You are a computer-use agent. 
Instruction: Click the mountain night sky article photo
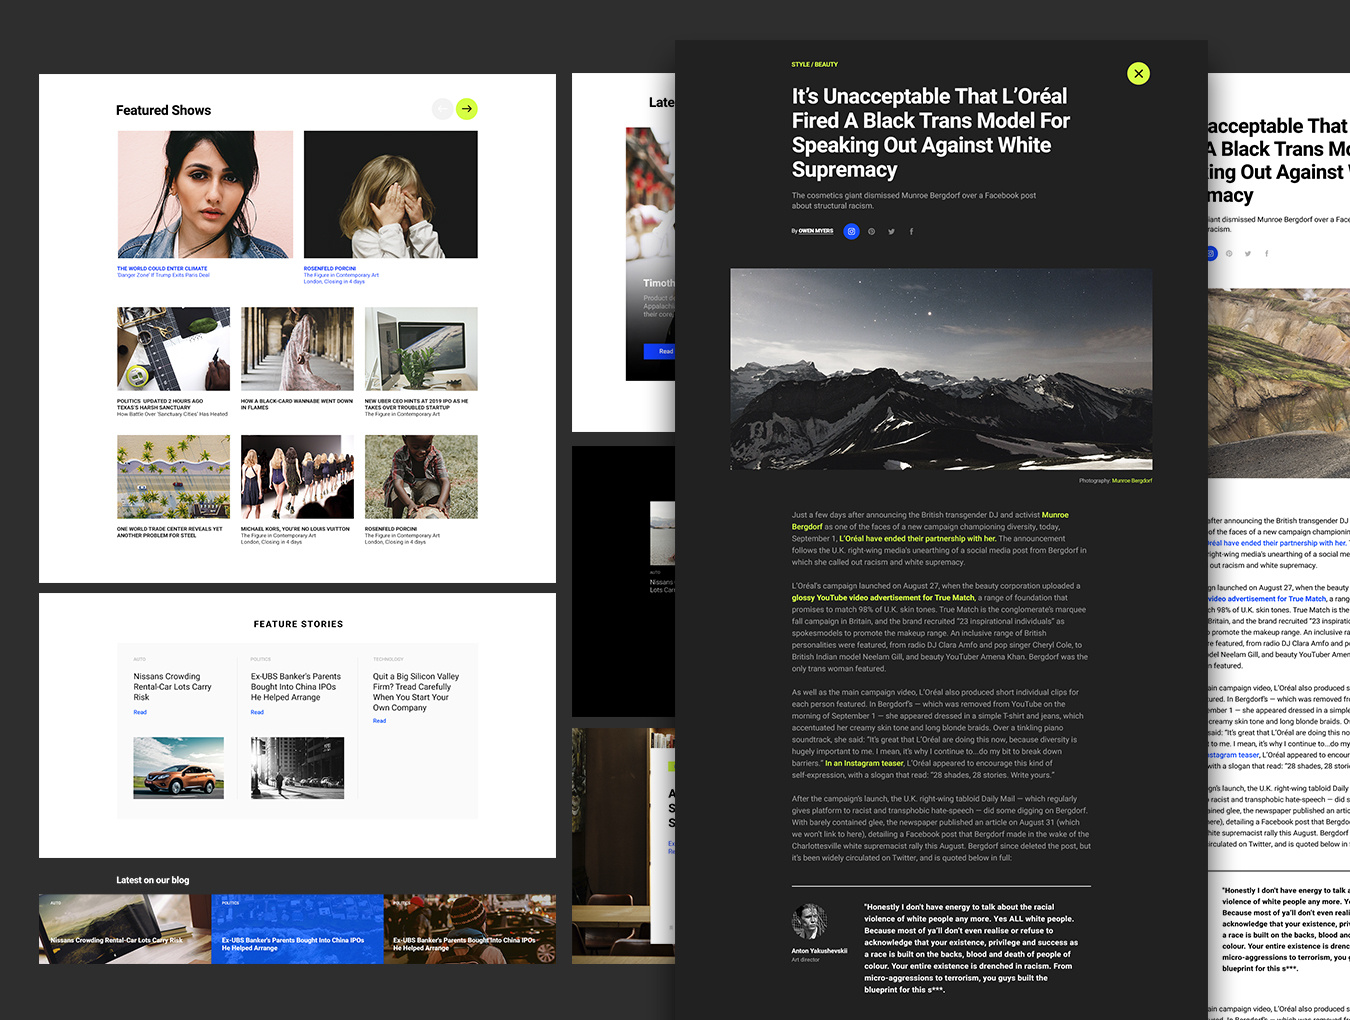(x=940, y=368)
